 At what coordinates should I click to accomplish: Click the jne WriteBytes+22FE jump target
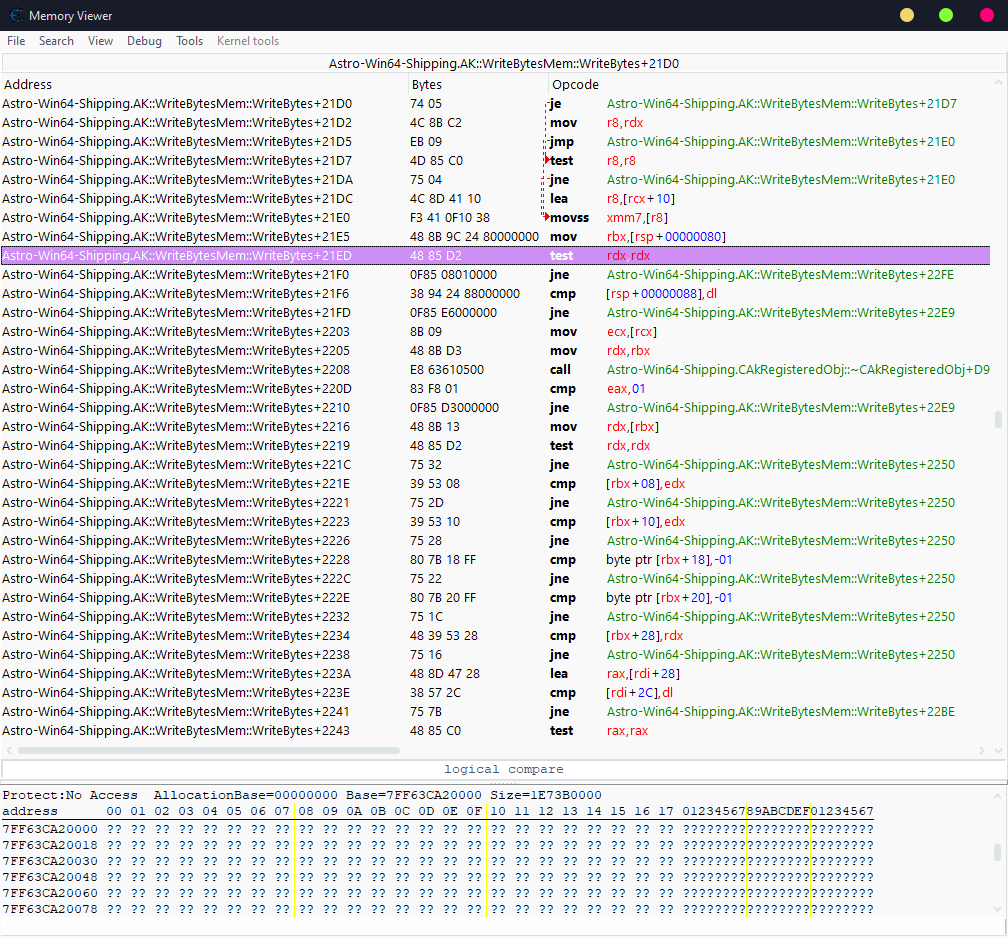780,275
